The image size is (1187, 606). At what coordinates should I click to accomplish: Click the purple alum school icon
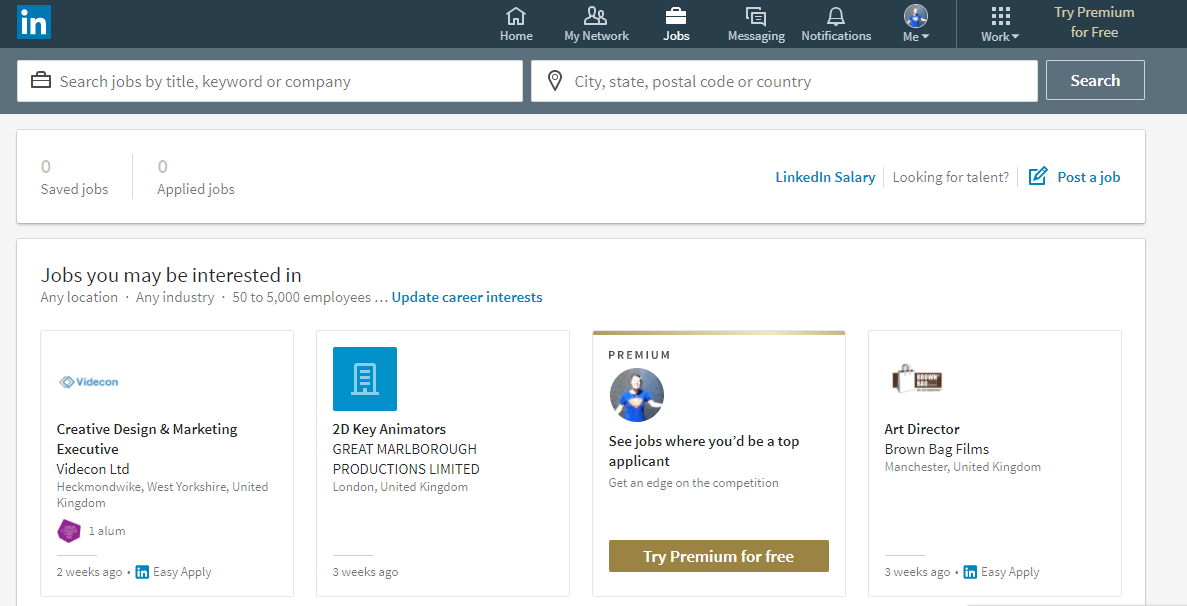(69, 531)
